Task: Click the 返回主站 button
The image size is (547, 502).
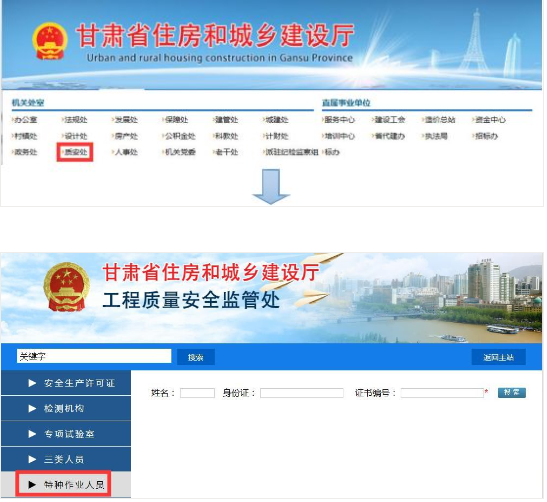Action: point(499,357)
